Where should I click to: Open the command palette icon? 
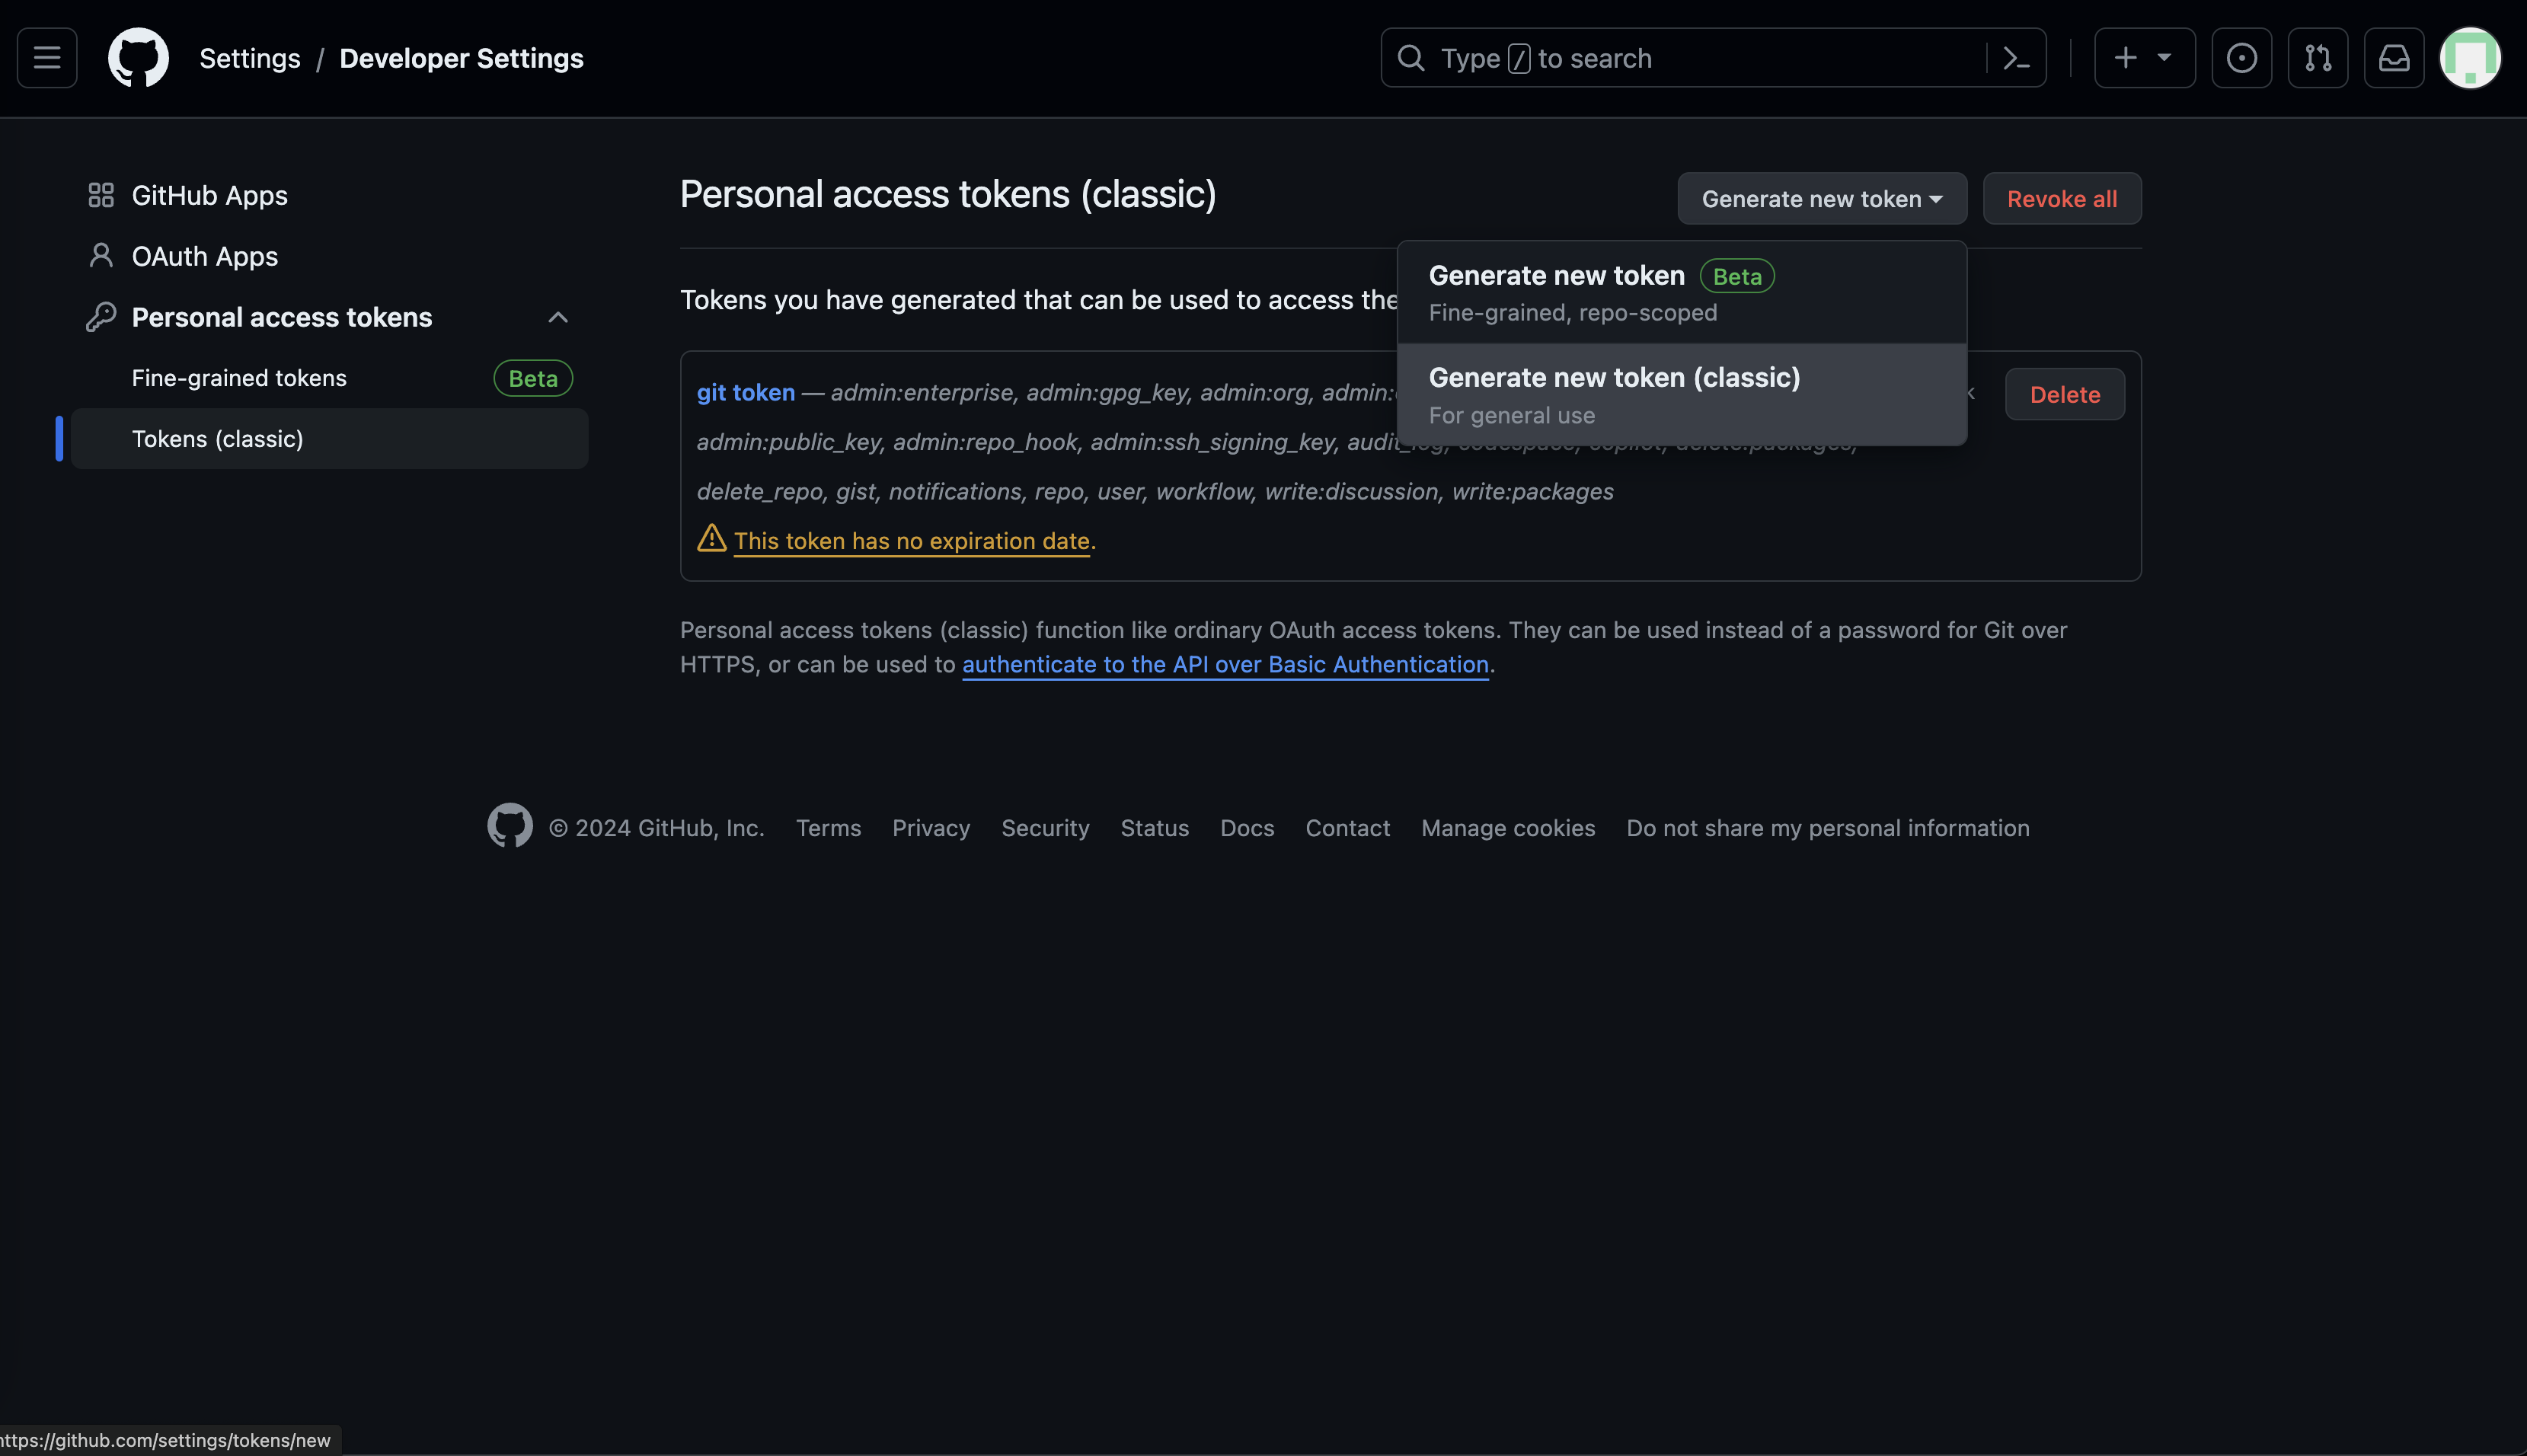pos(2016,58)
